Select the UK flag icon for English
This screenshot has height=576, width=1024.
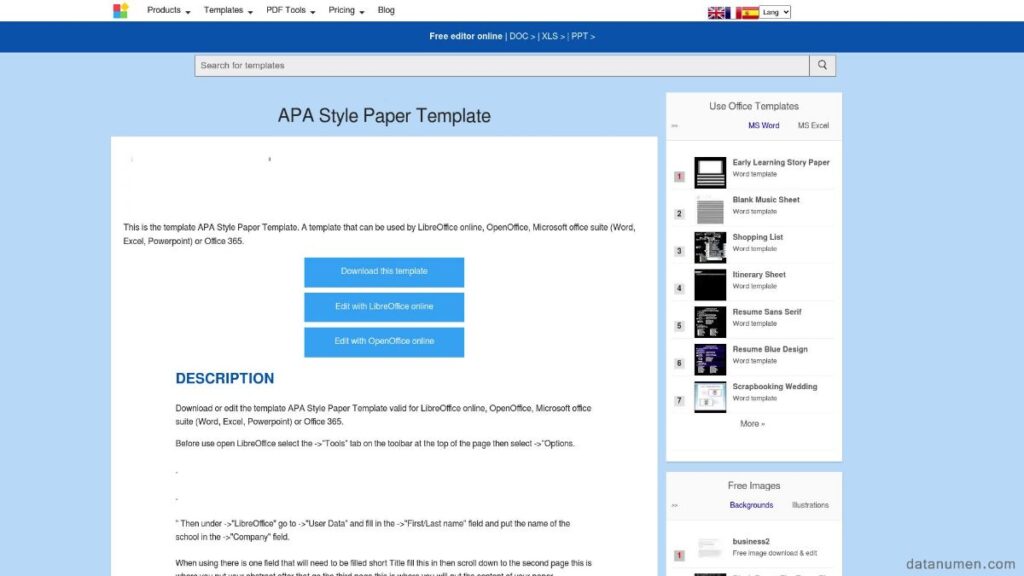tap(717, 12)
